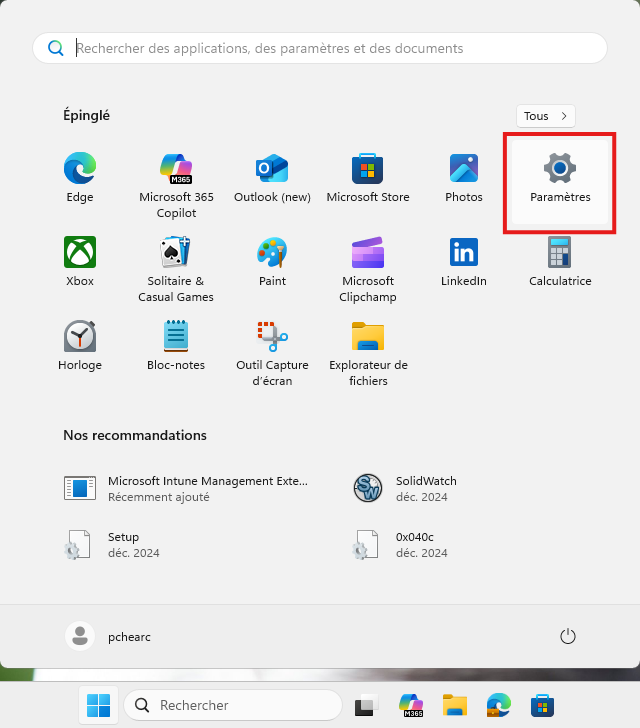Viewport: 640px width, 728px height.
Task: Open Microsoft Store pinned app
Action: (368, 178)
